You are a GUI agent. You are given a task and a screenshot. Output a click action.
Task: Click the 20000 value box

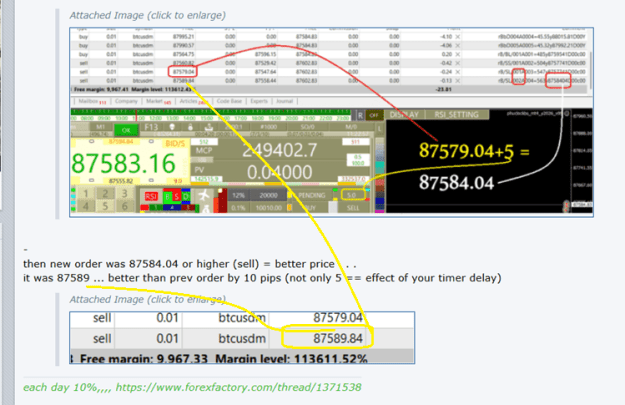click(269, 195)
